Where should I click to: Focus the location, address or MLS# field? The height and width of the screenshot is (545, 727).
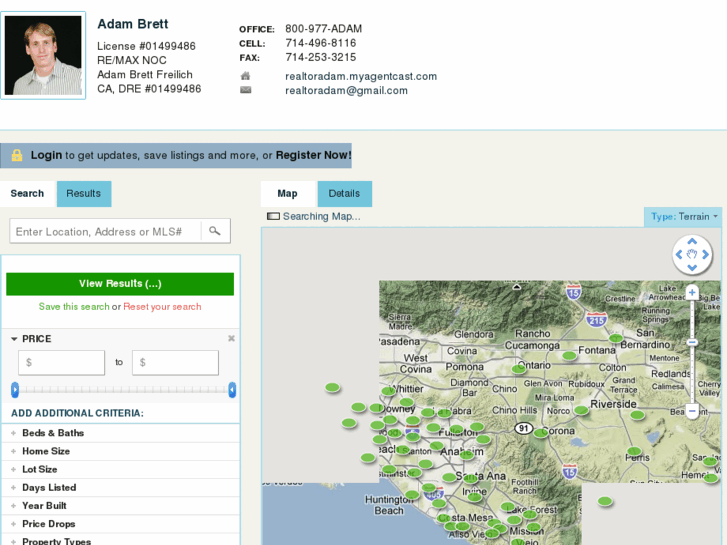click(x=104, y=231)
